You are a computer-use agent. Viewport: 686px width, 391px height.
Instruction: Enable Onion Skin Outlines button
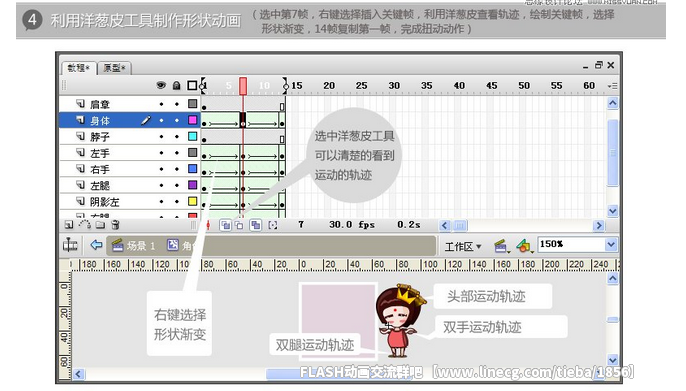[239, 225]
